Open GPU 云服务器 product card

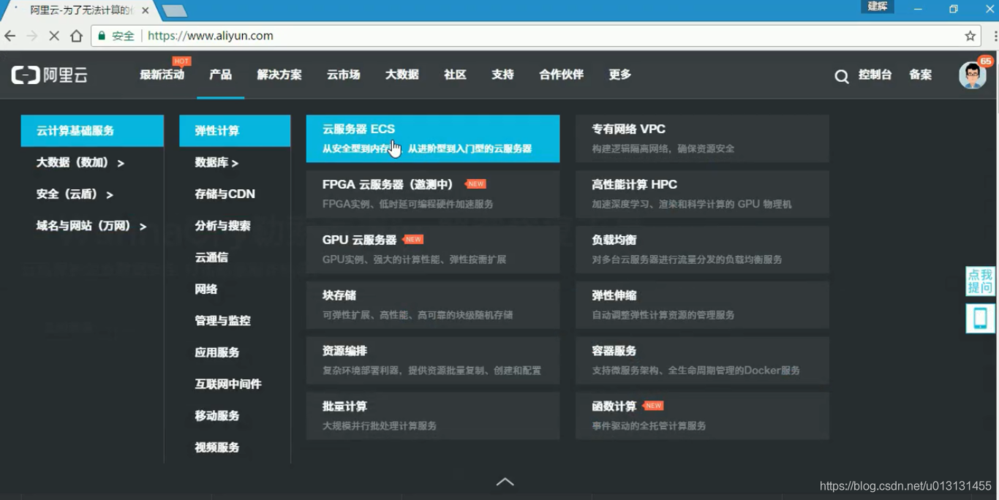(433, 249)
